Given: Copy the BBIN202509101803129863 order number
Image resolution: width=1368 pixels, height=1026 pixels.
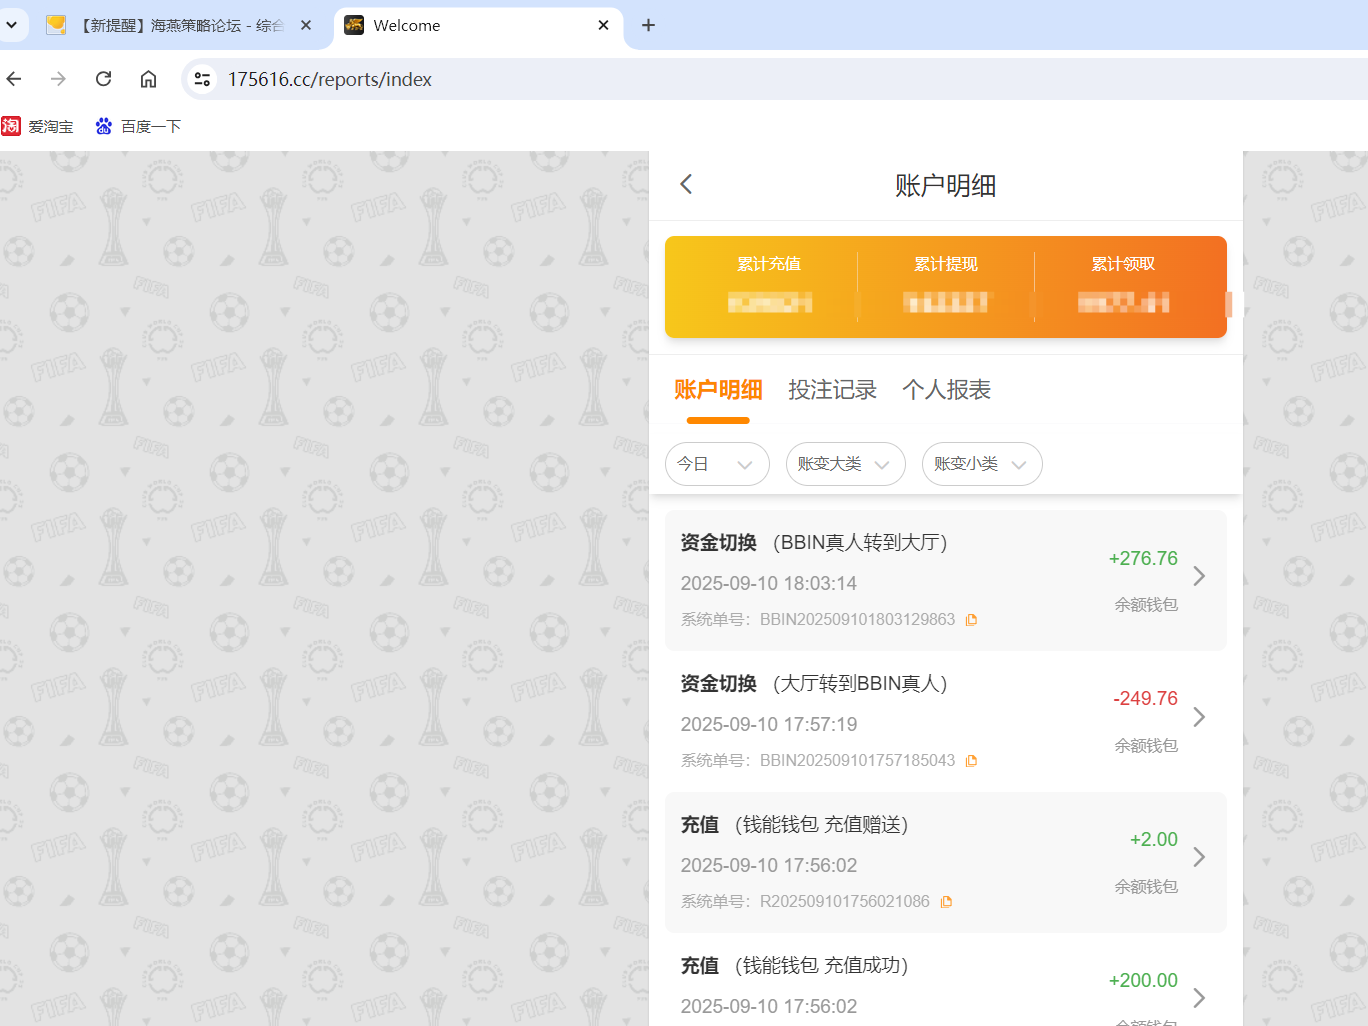Looking at the screenshot, I should click(x=969, y=619).
